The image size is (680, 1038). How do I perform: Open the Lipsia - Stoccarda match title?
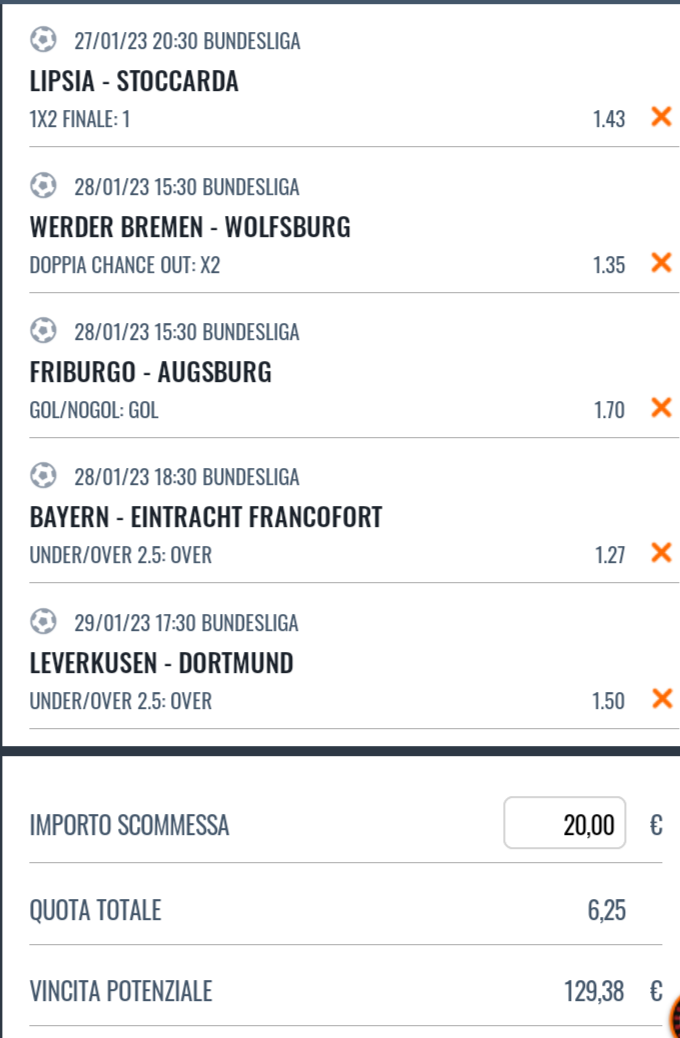(x=135, y=81)
